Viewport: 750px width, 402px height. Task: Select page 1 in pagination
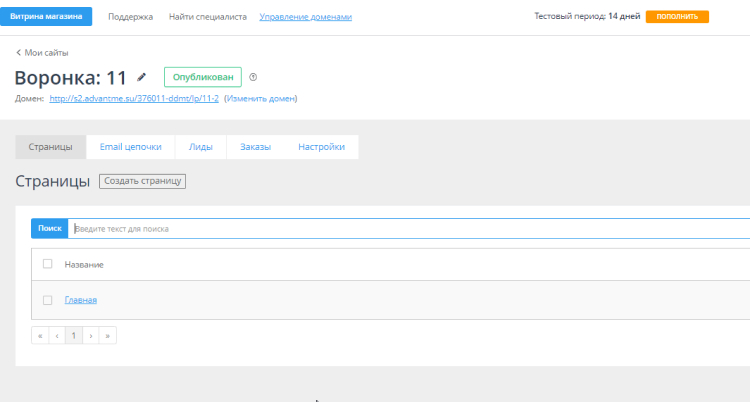click(x=74, y=336)
